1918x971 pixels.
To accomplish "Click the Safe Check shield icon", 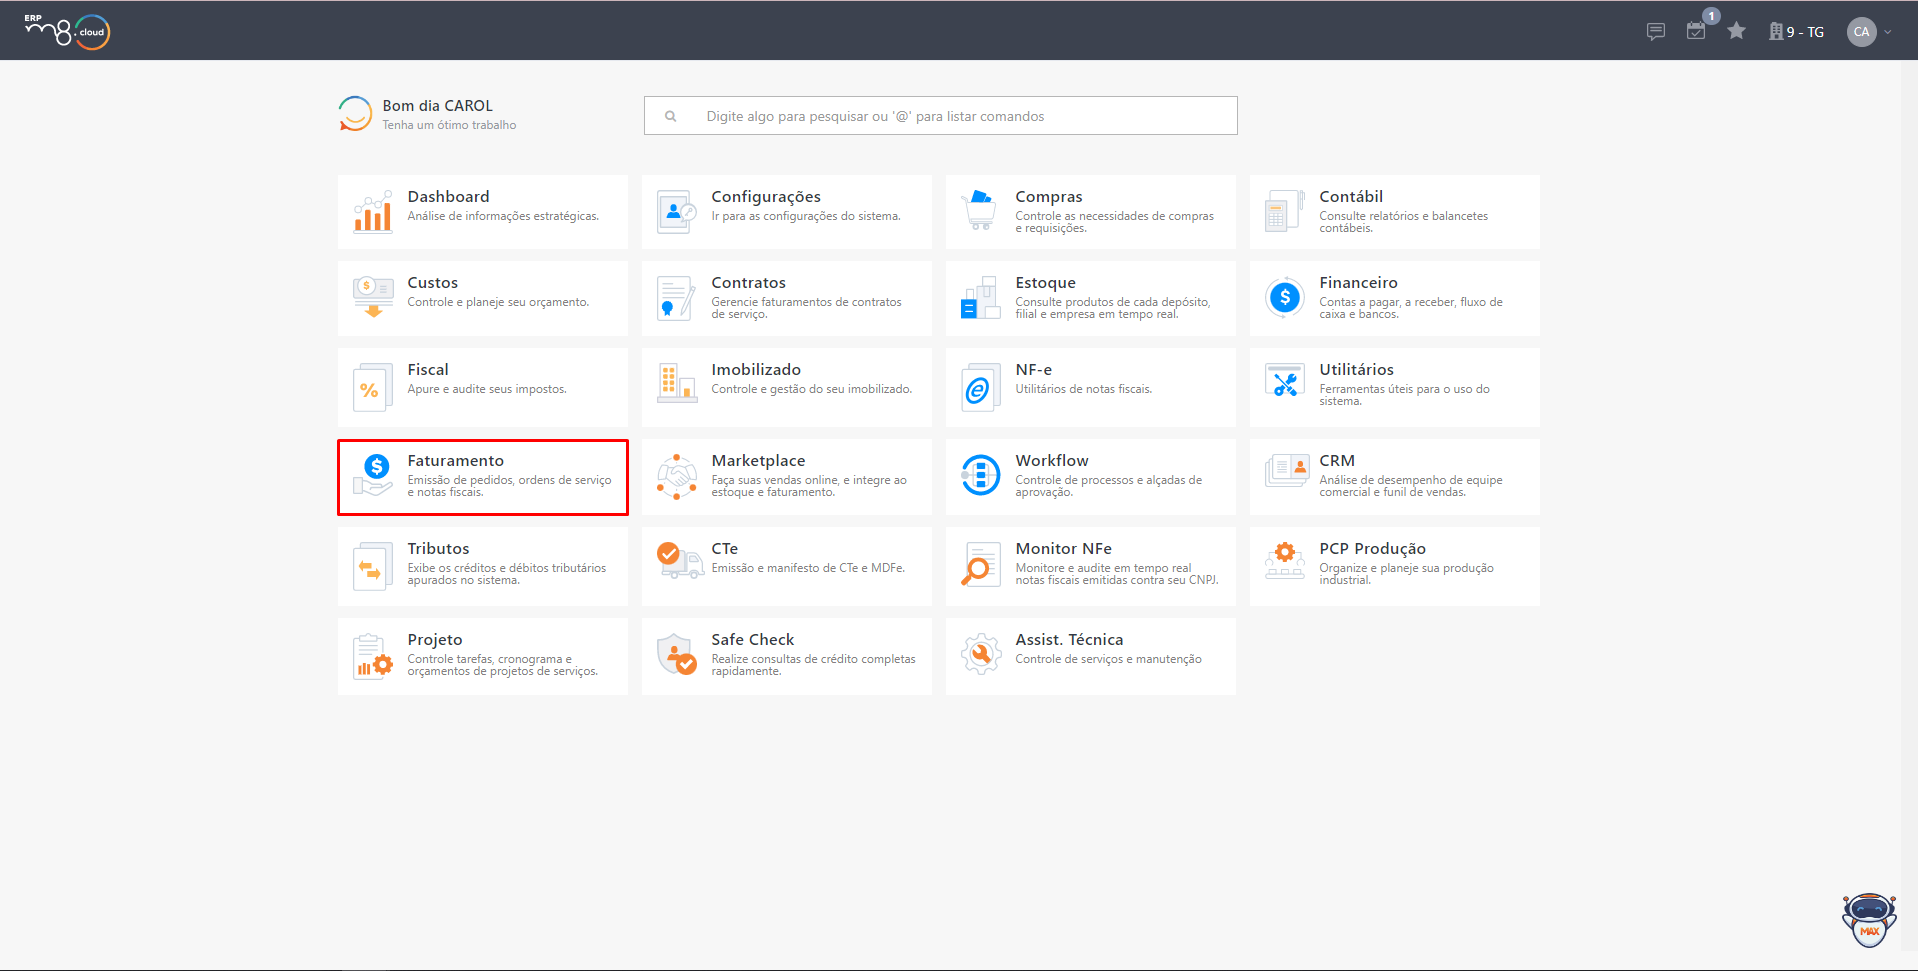I will click(x=677, y=655).
